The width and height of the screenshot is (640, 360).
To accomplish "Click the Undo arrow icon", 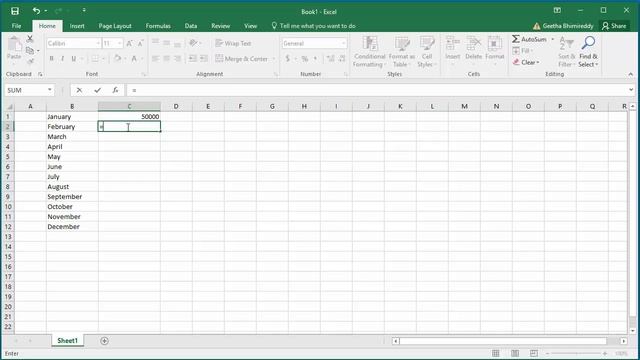I will (36, 11).
